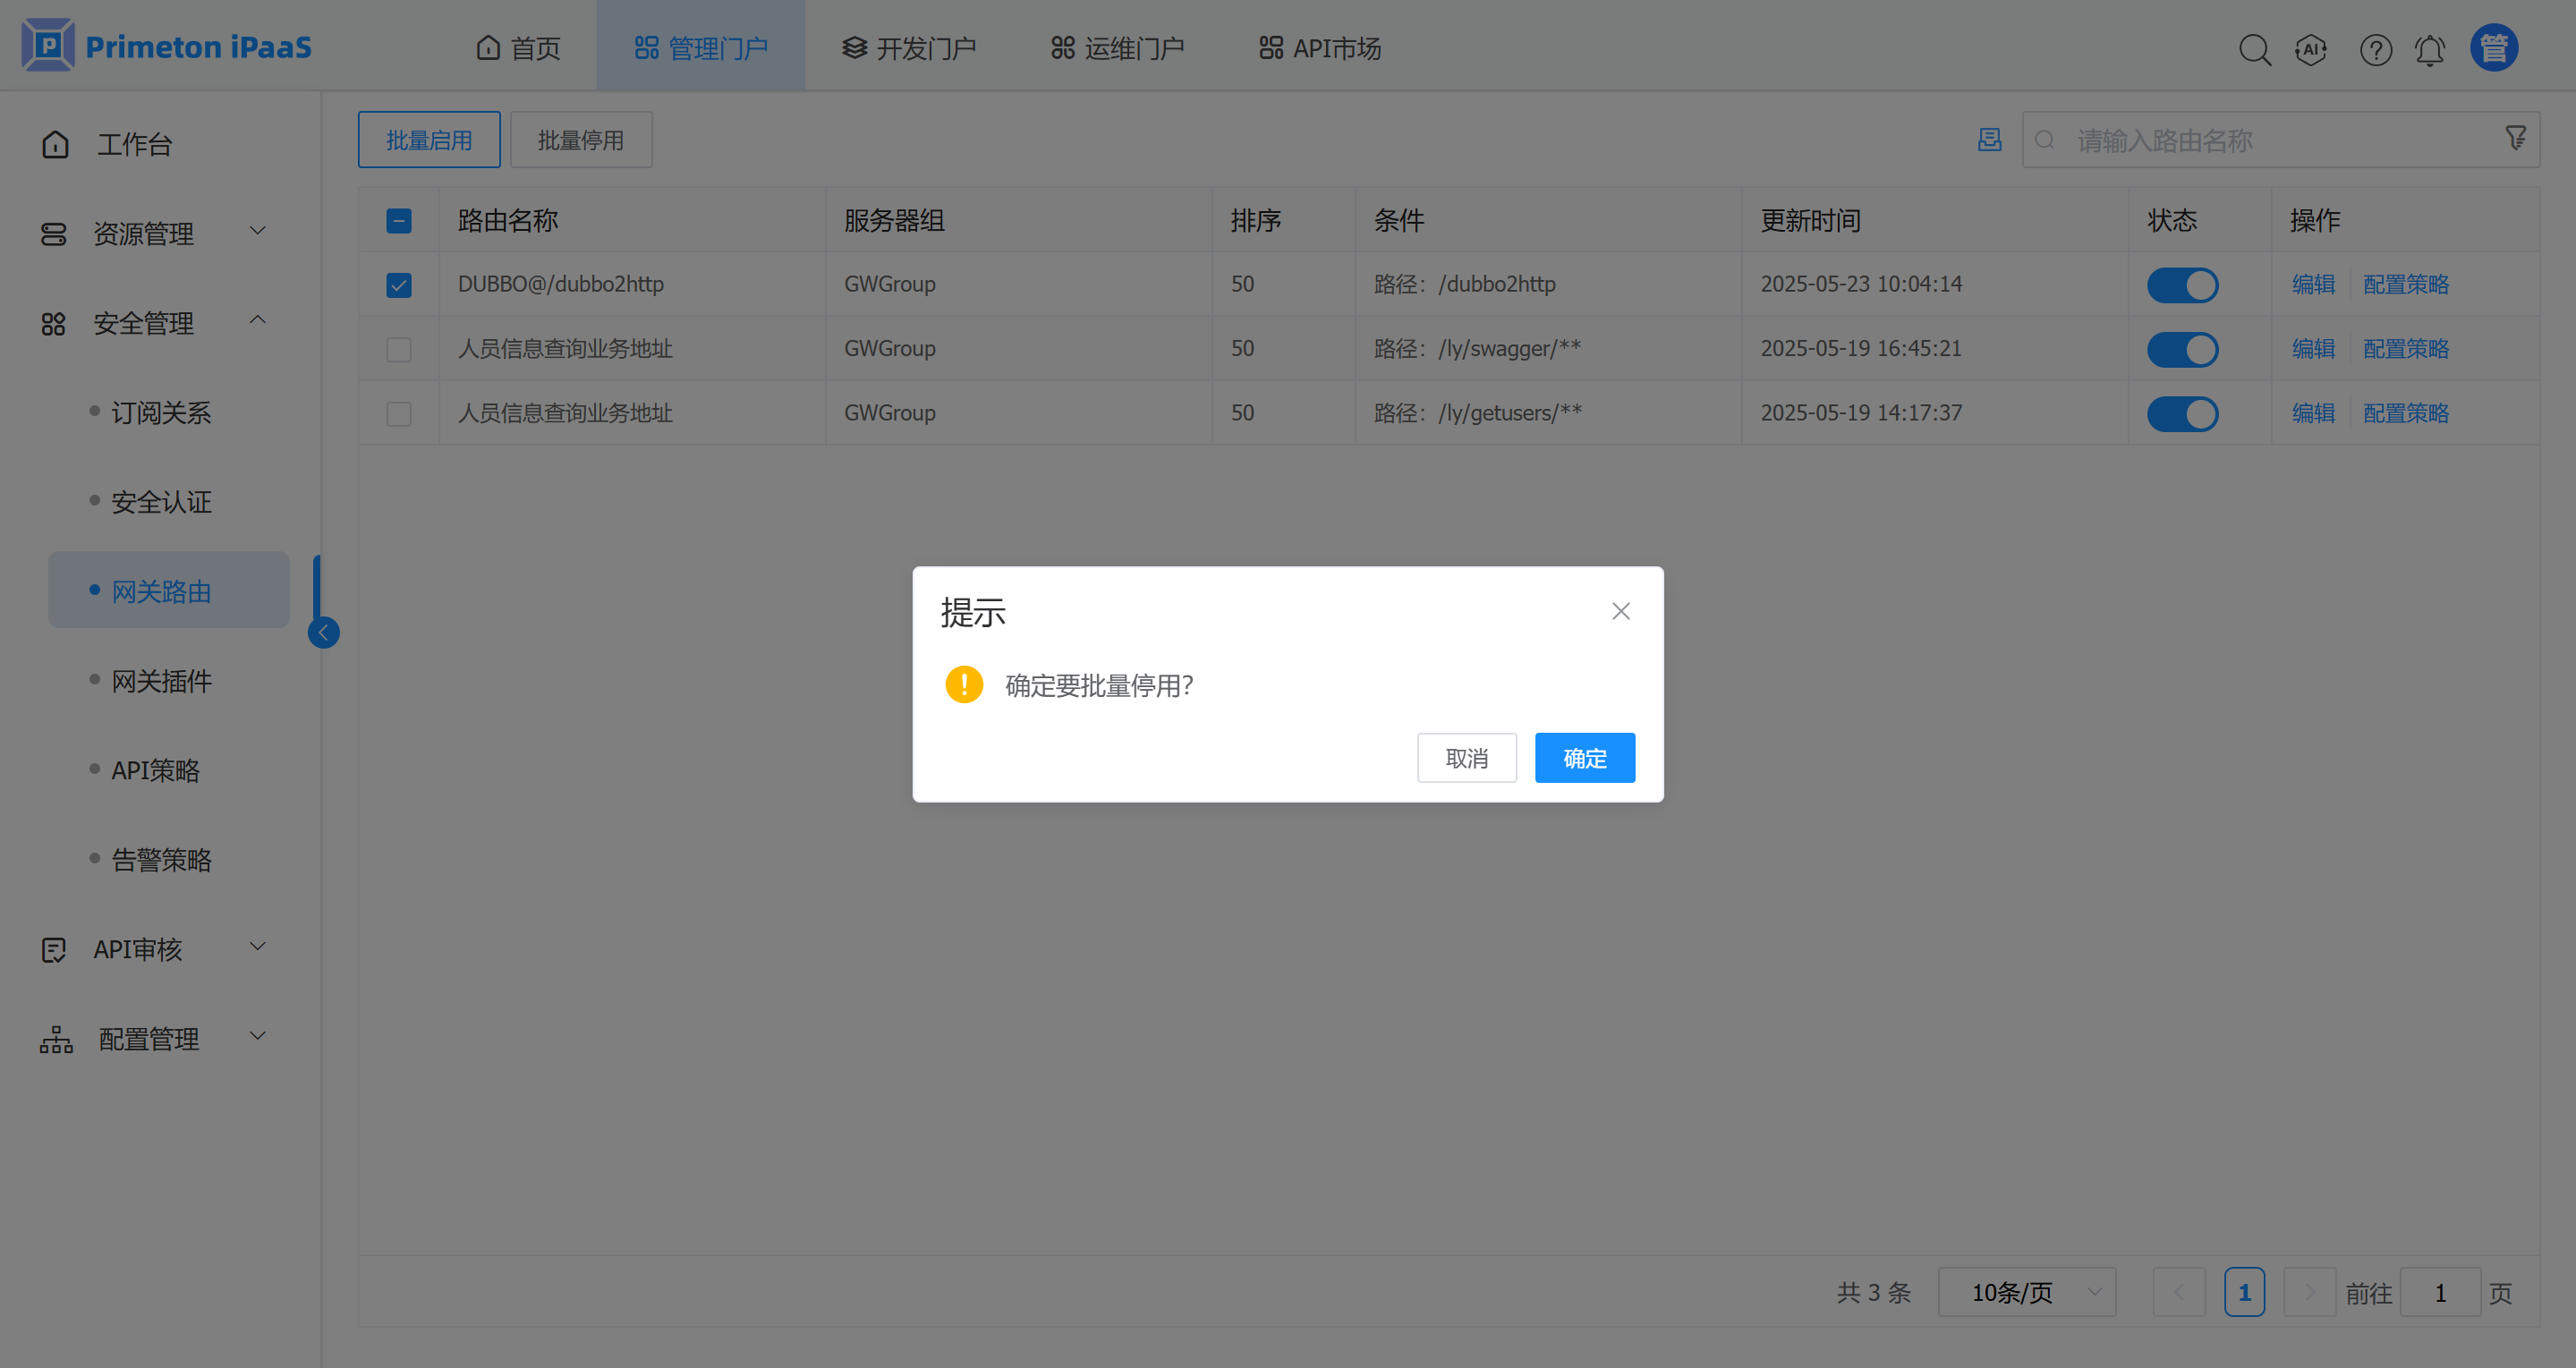Open the help question mark icon
Viewport: 2576px width, 1368px height.
pos(2375,49)
